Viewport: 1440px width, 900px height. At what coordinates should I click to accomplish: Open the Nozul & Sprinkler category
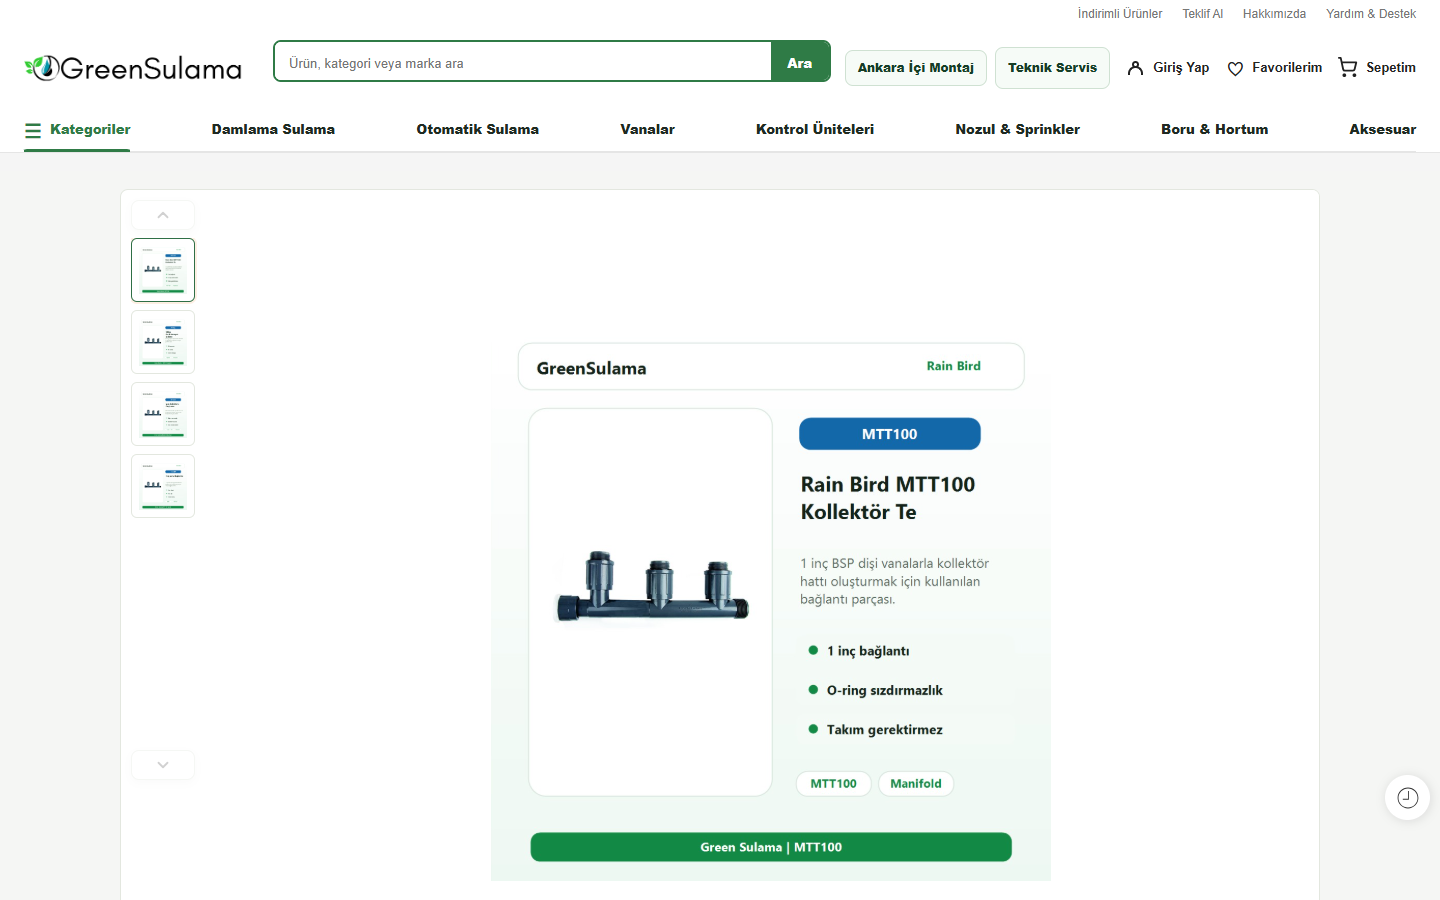[x=1018, y=130]
